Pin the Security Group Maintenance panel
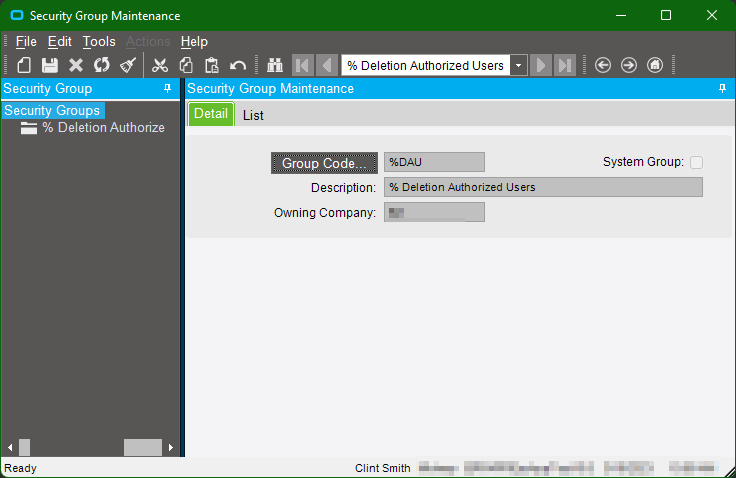The height and width of the screenshot is (478, 736). 722,88
